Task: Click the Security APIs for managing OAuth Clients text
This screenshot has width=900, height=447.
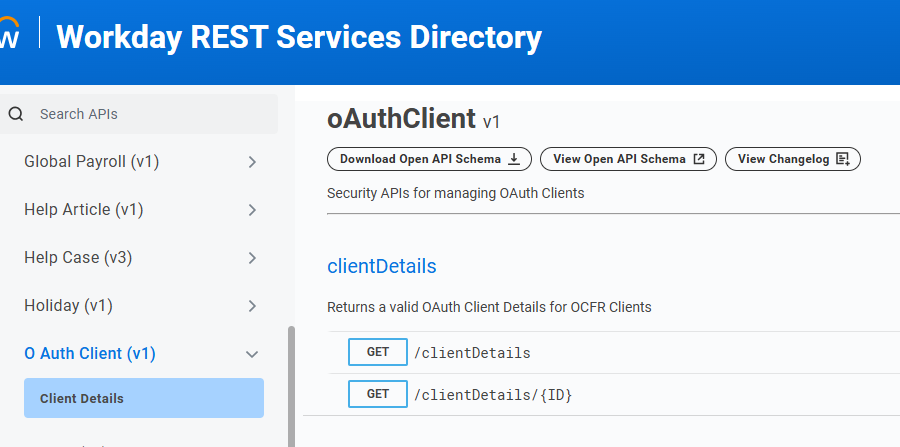Action: point(456,193)
